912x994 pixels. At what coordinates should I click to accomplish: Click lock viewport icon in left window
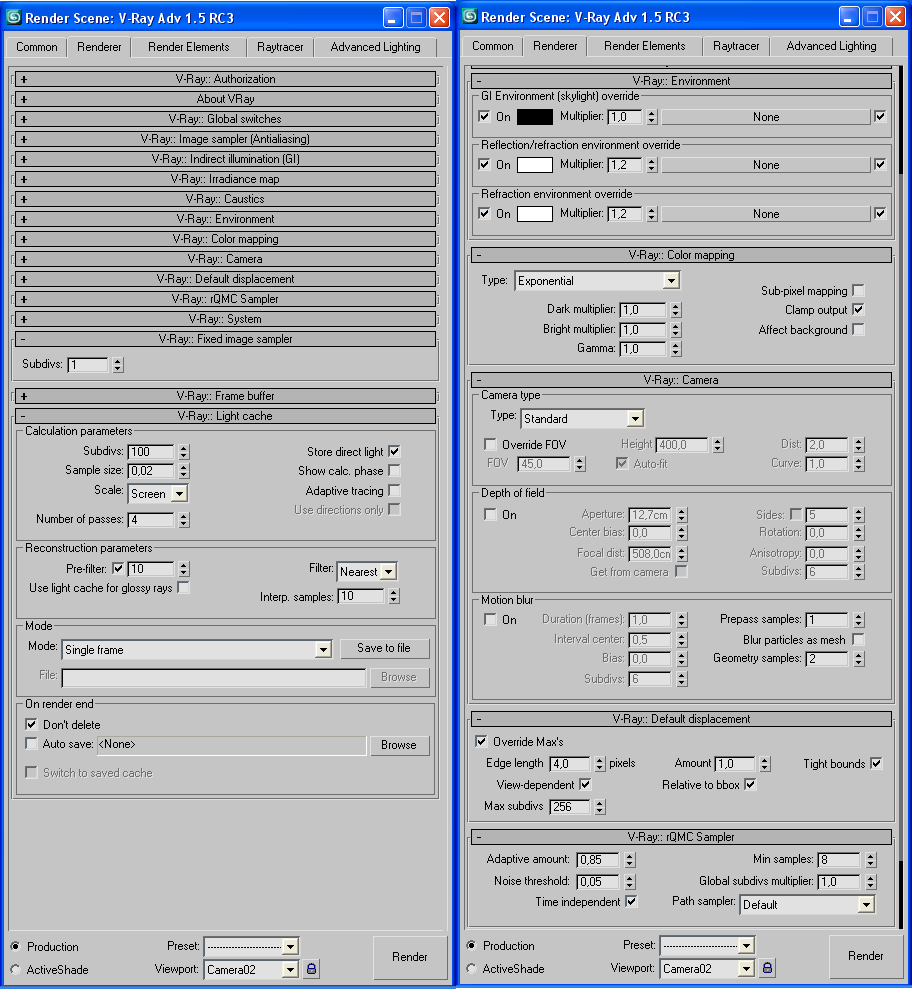[x=311, y=969]
